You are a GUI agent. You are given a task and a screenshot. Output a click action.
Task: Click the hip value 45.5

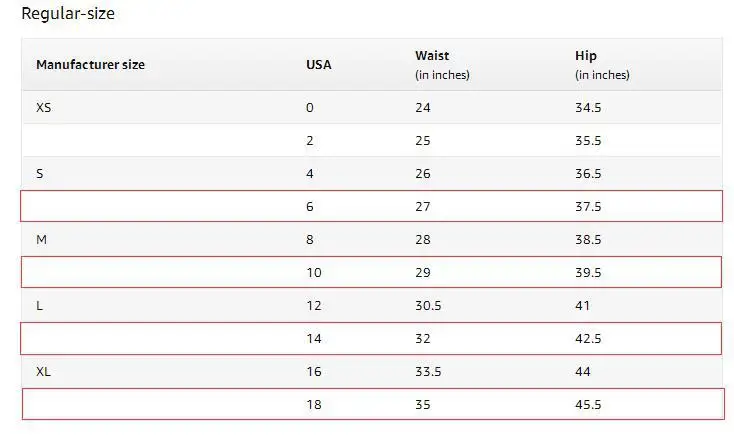588,405
